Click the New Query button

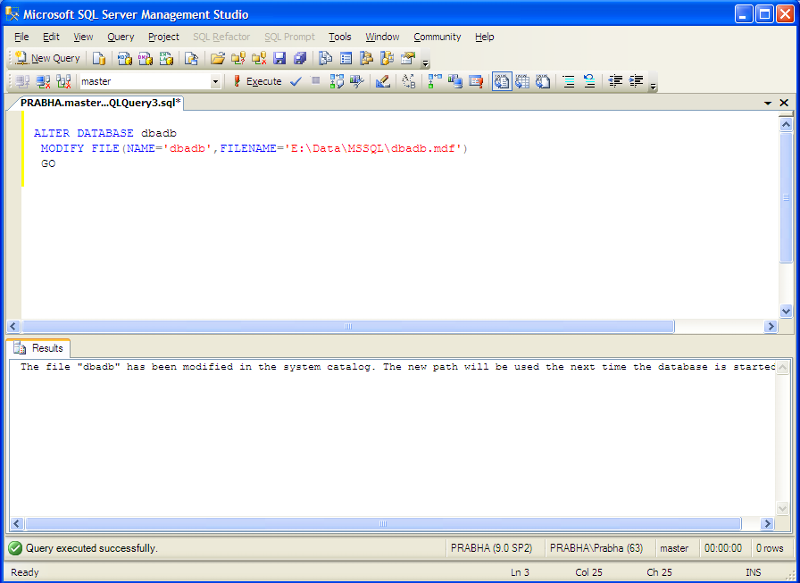[x=47, y=58]
